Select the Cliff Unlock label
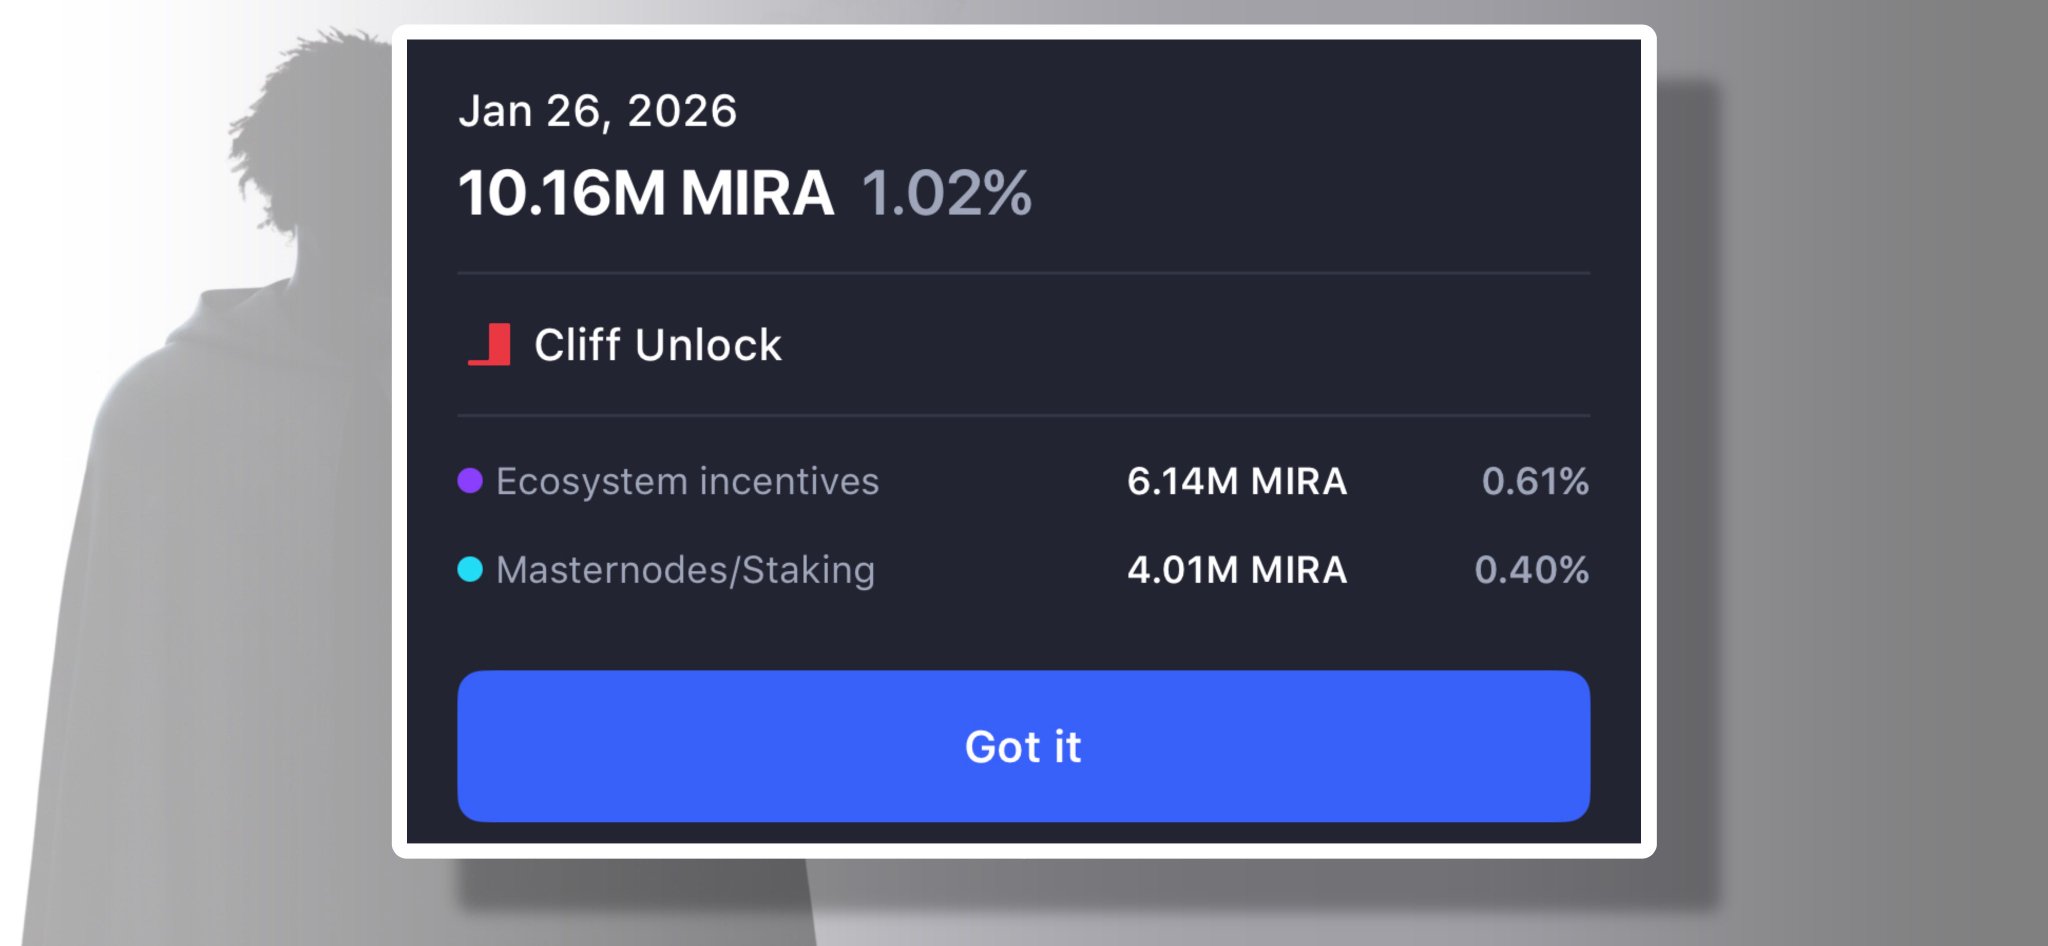2048x946 pixels. [657, 345]
